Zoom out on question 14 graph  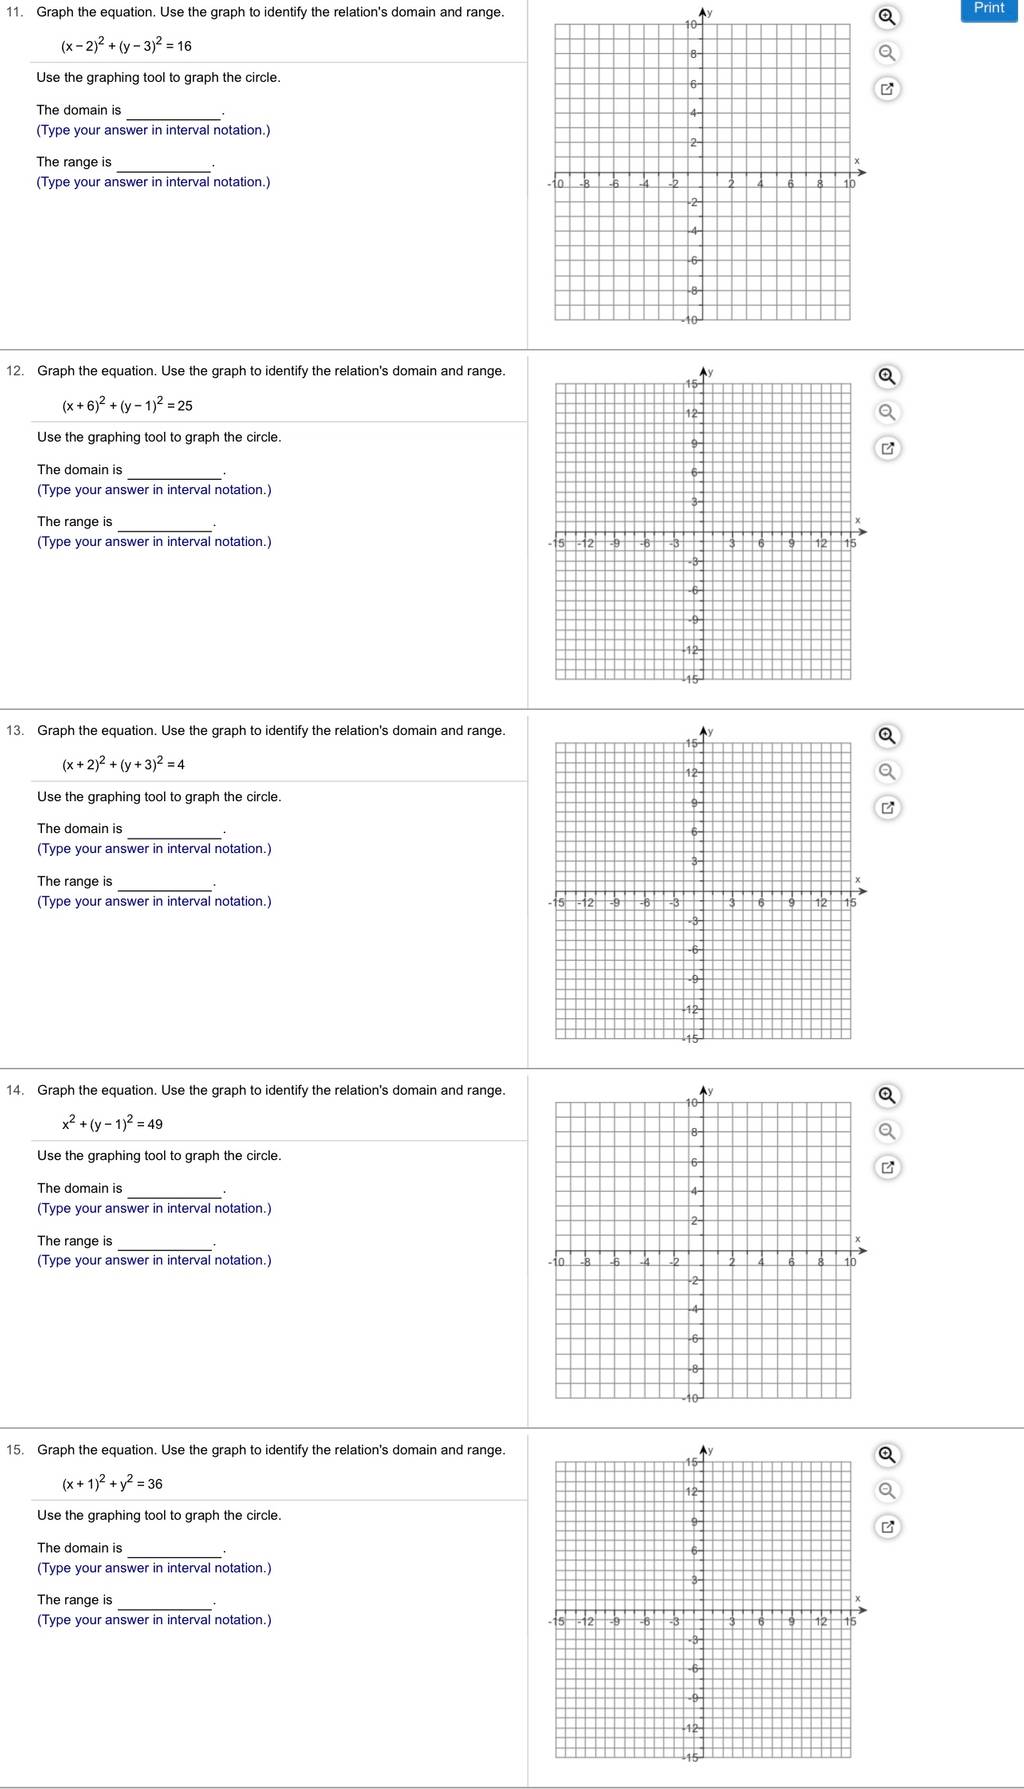coord(886,1131)
